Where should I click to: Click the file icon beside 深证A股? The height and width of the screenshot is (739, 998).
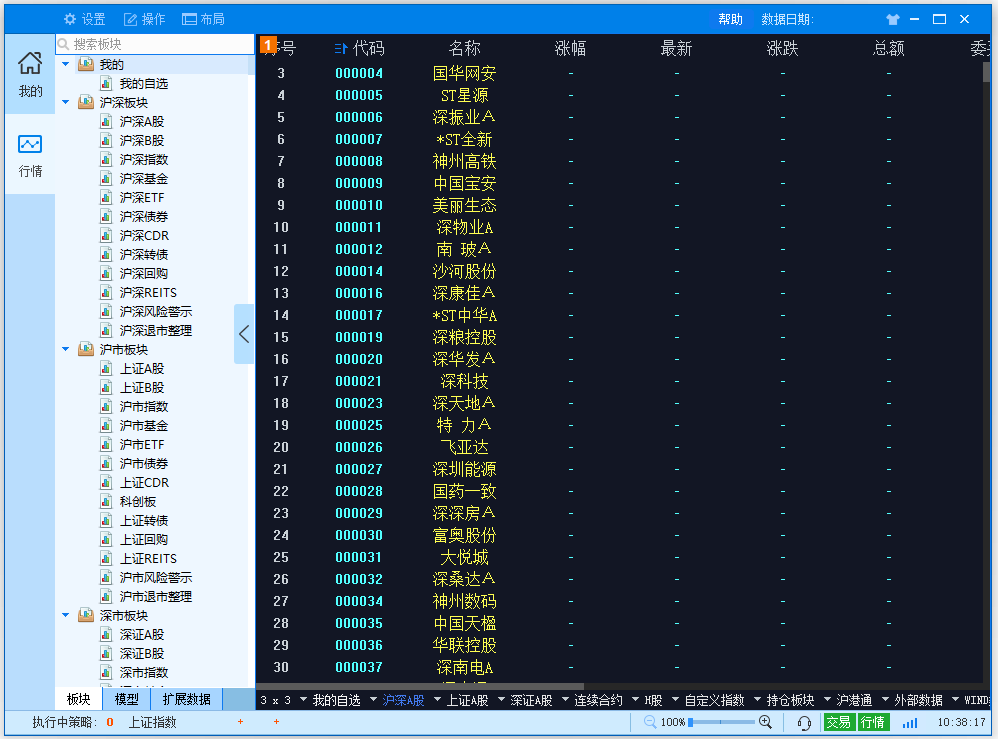tap(106, 635)
